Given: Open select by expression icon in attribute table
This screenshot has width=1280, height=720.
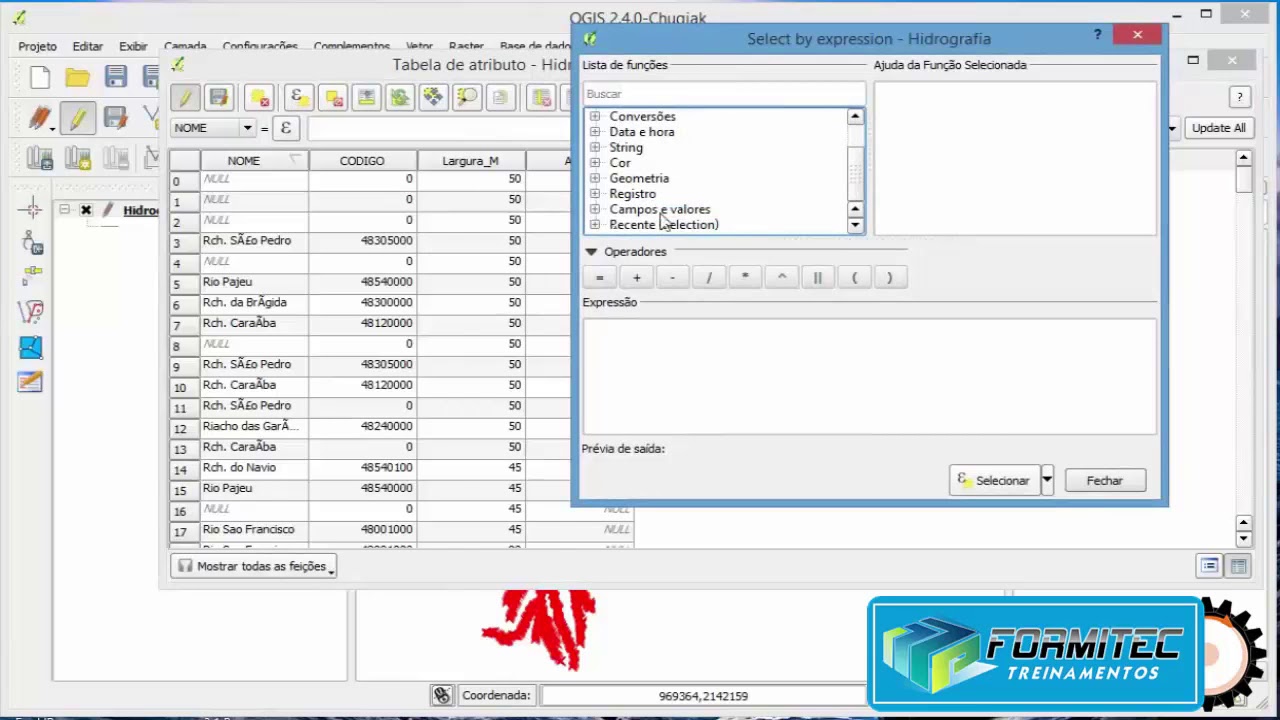Looking at the screenshot, I should pos(297,97).
